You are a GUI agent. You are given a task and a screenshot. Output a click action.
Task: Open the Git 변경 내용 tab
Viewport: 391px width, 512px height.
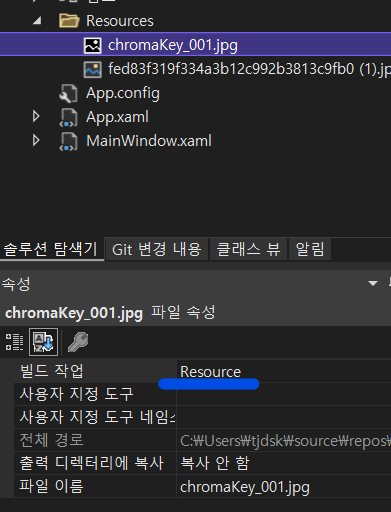click(x=157, y=249)
